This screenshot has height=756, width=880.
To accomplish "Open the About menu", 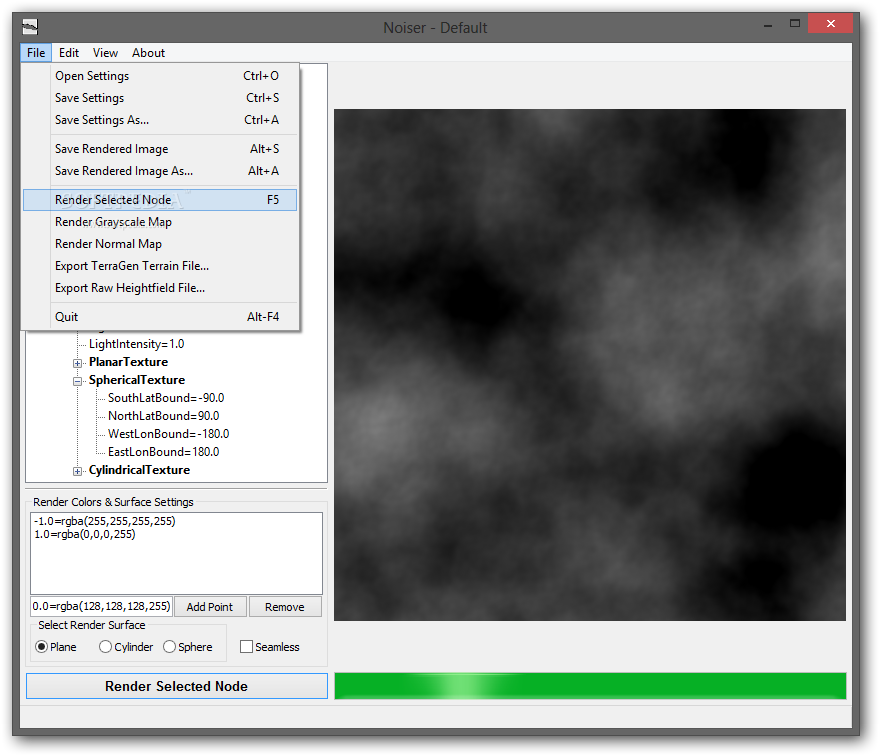I will tap(148, 53).
